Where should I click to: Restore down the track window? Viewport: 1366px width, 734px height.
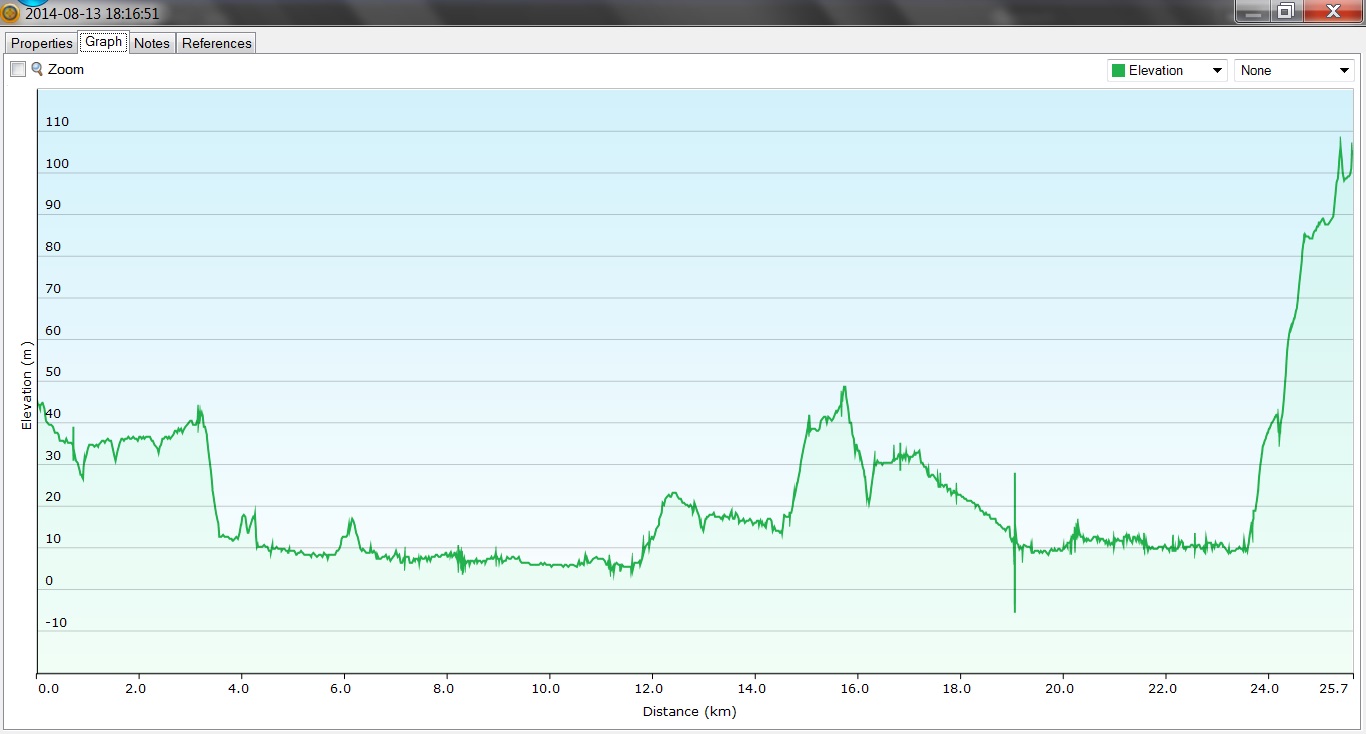click(x=1285, y=11)
